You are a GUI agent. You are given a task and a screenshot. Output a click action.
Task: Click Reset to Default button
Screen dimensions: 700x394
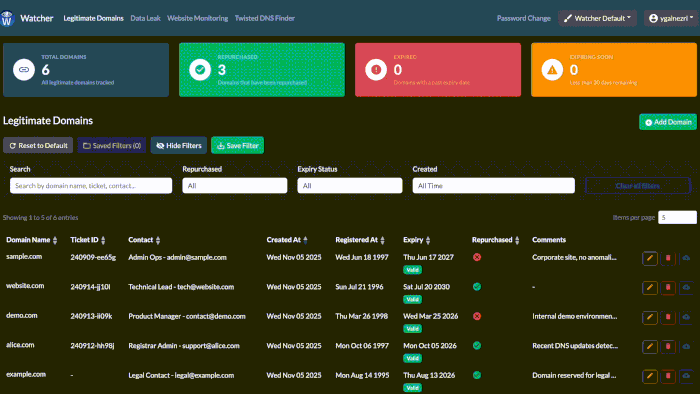pyautogui.click(x=38, y=145)
